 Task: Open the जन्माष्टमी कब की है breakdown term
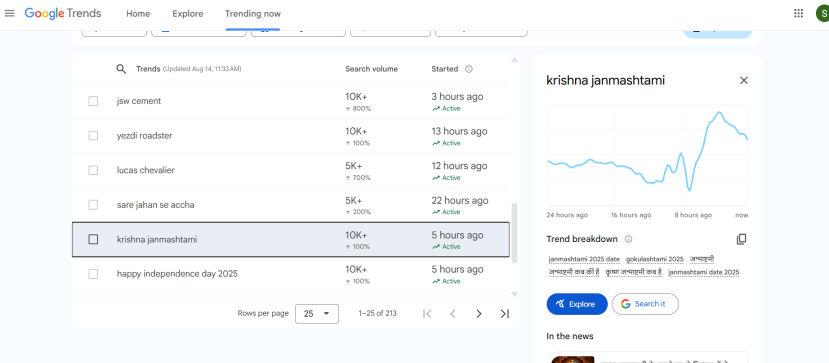(574, 272)
